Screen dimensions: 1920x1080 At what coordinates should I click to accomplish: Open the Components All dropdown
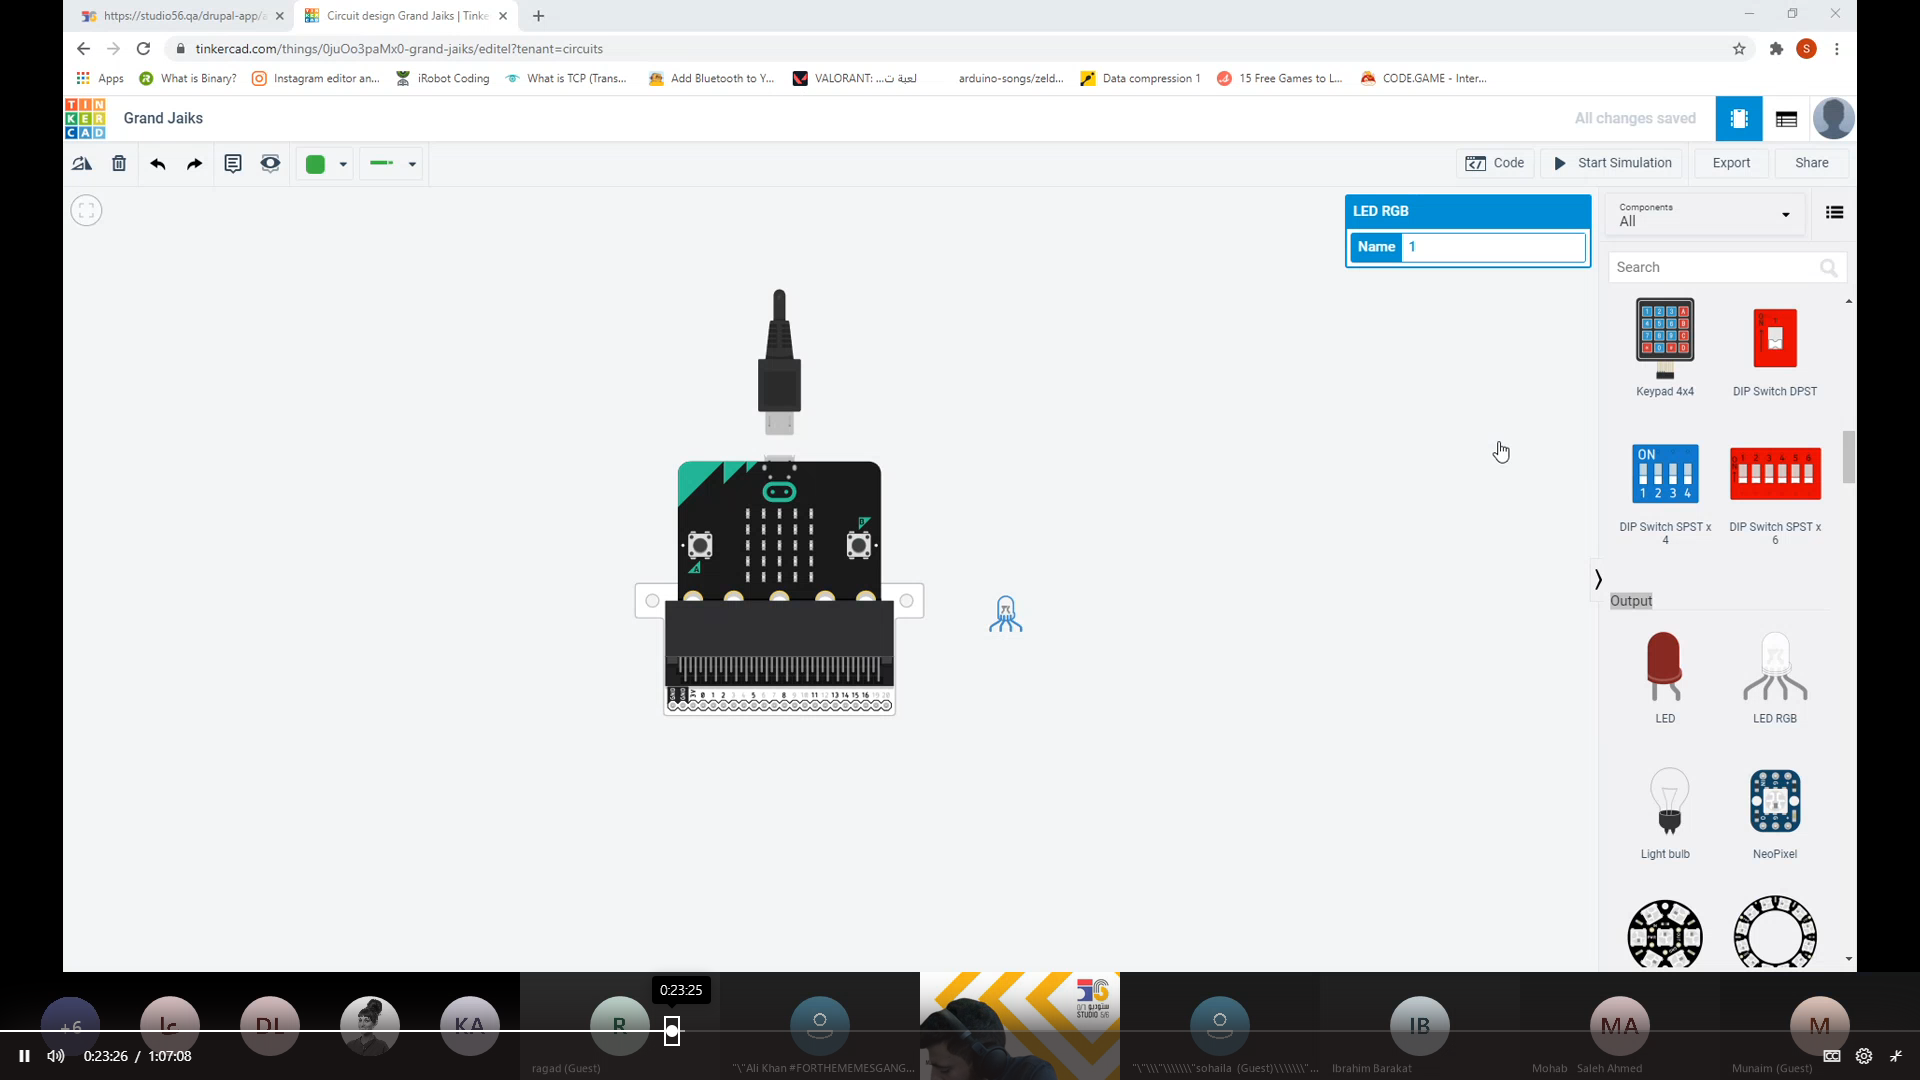pyautogui.click(x=1704, y=215)
